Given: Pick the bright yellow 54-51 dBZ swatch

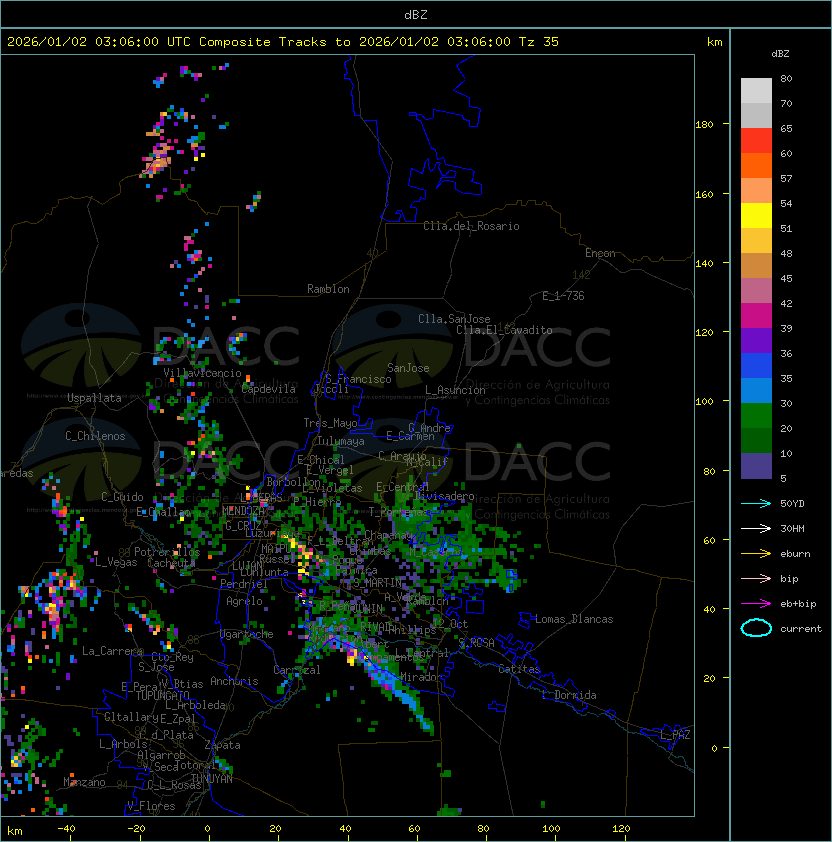Looking at the screenshot, I should pyautogui.click(x=756, y=216).
